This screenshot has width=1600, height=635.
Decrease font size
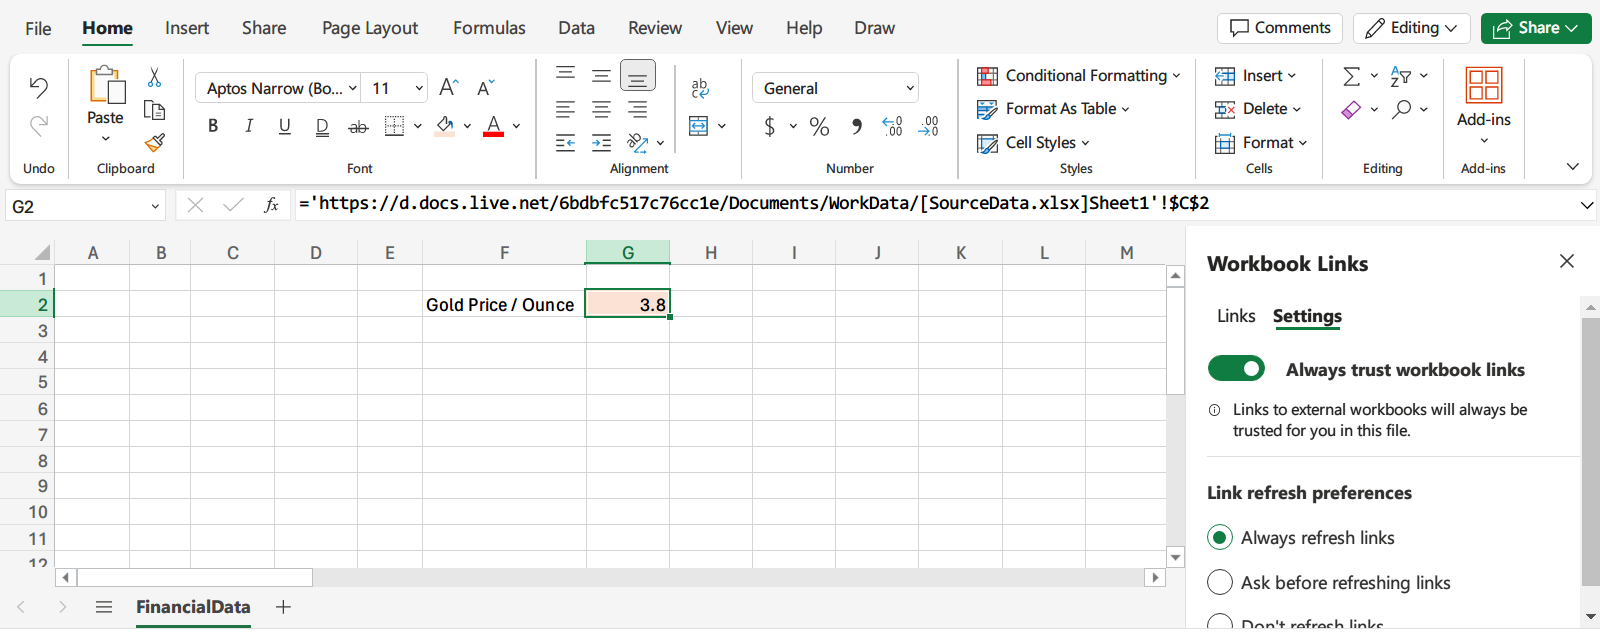coord(486,88)
